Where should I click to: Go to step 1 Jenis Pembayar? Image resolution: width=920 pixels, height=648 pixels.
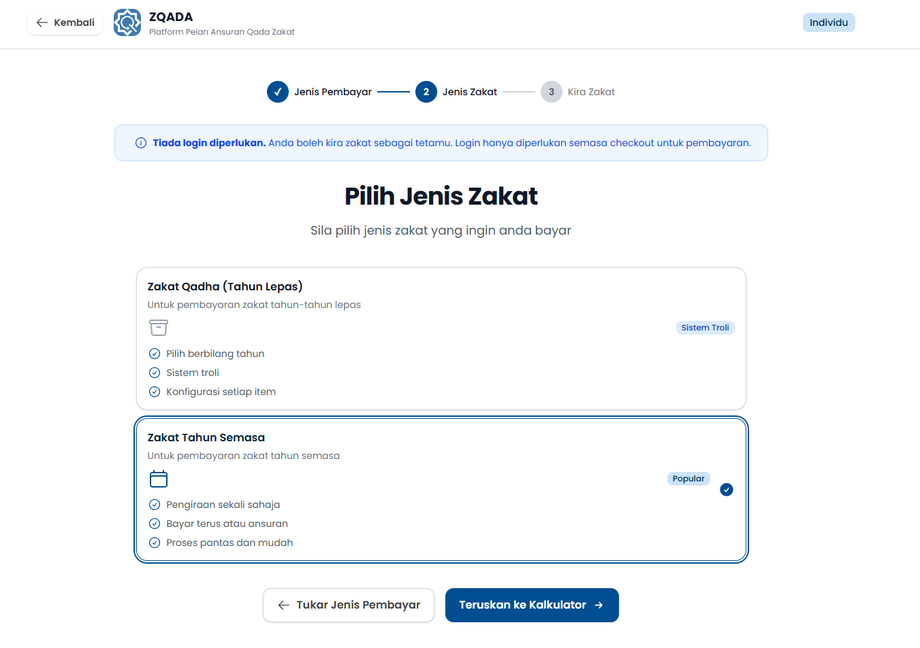[x=278, y=92]
